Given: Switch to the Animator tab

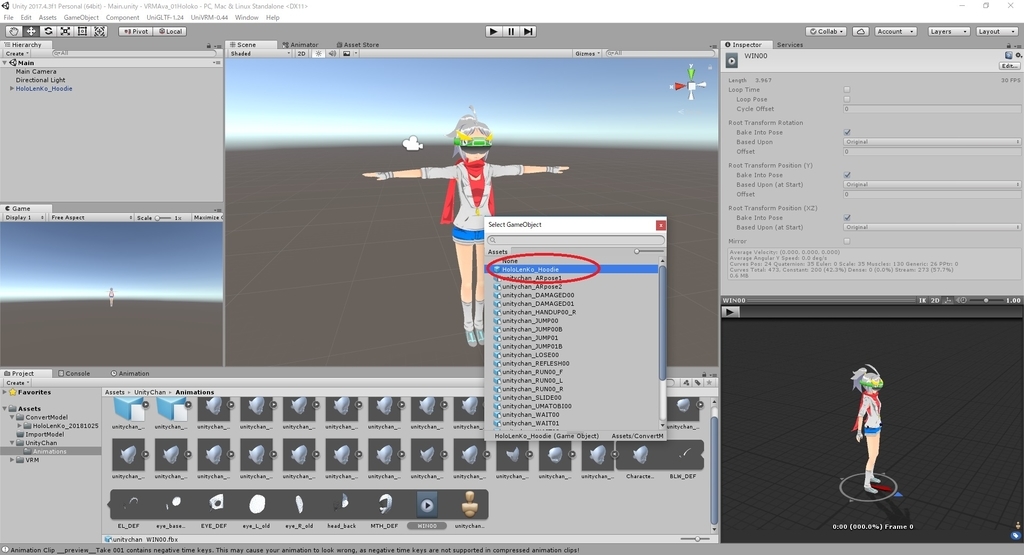Looking at the screenshot, I should (x=300, y=45).
